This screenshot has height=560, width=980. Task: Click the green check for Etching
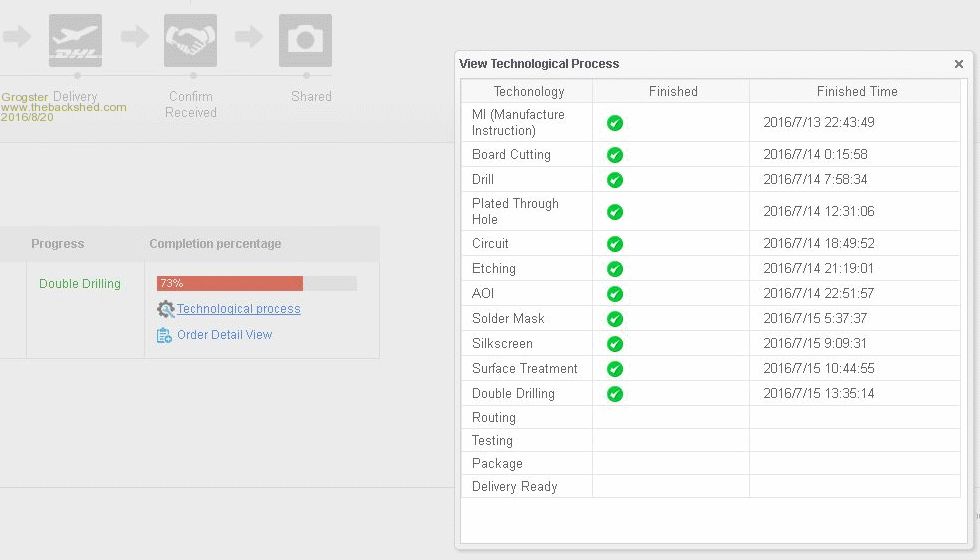tap(615, 269)
